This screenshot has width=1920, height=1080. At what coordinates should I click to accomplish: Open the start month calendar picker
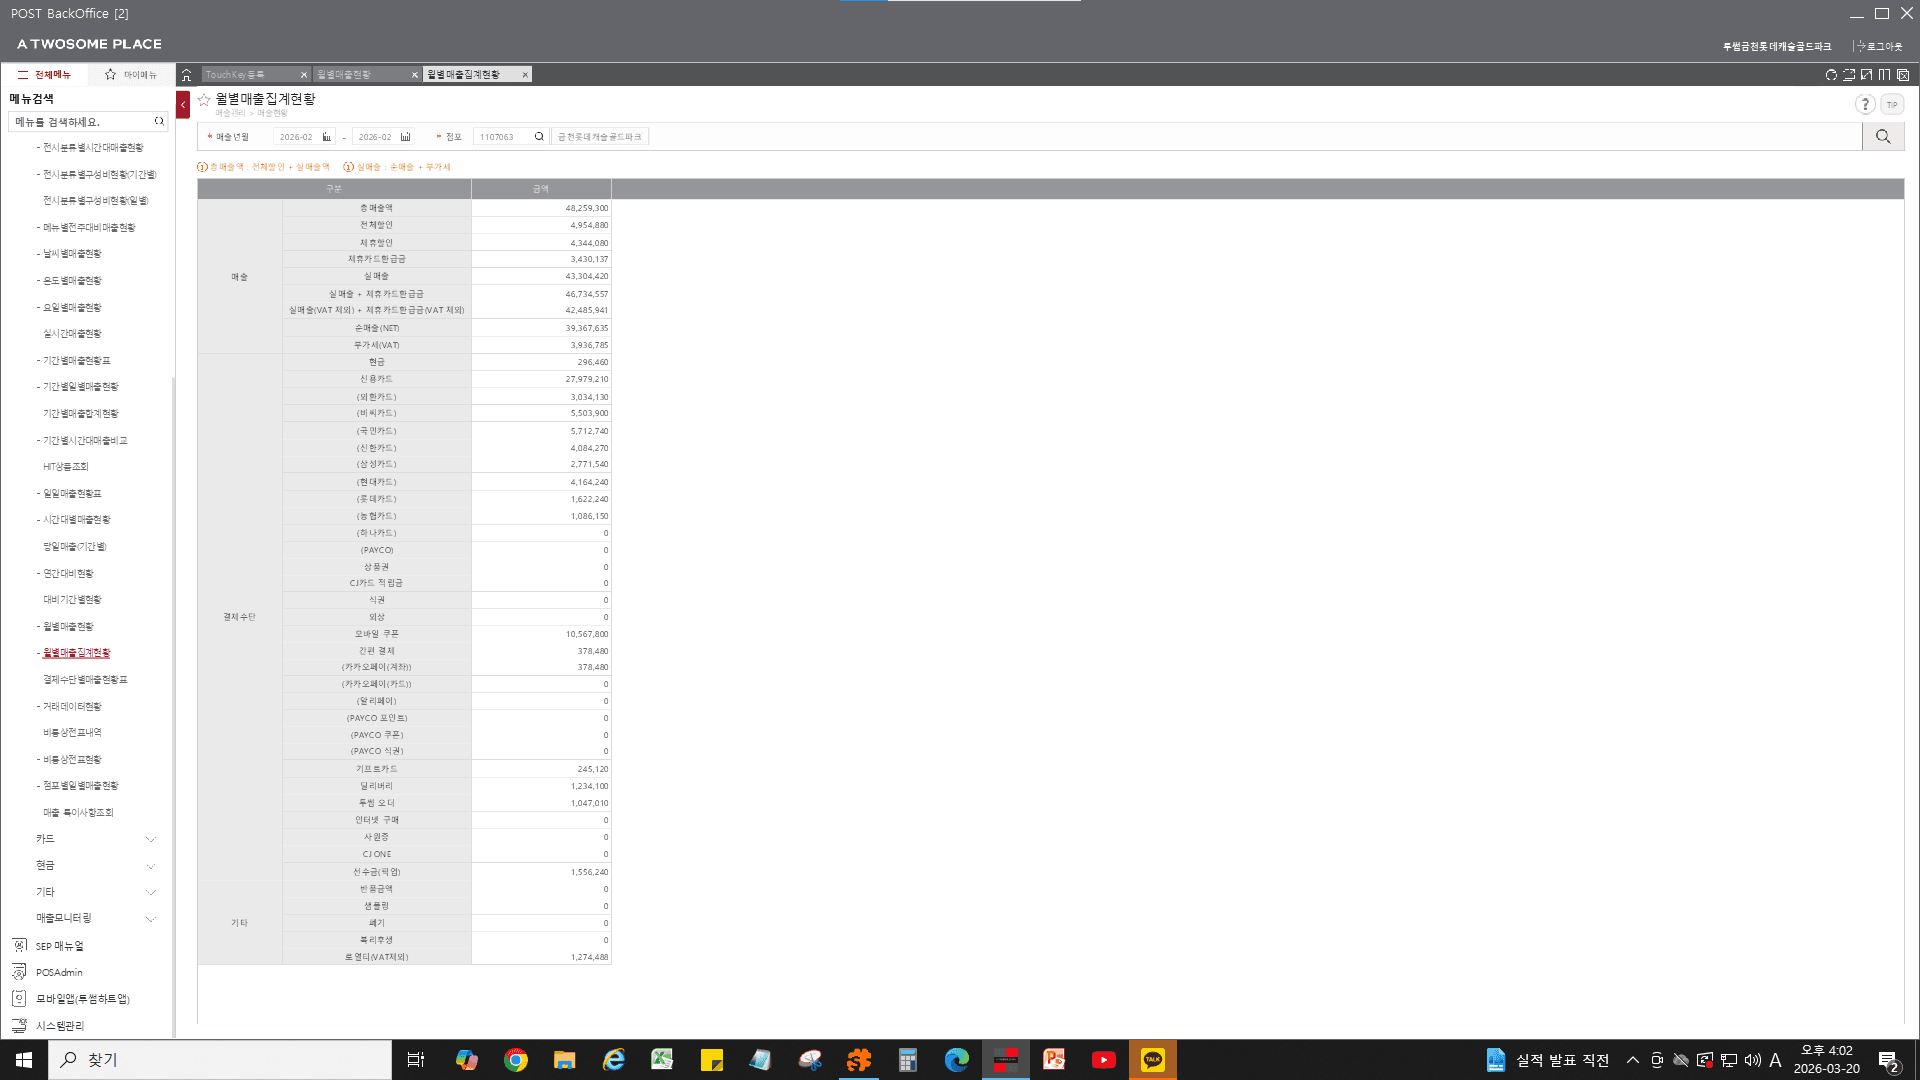pos(326,137)
